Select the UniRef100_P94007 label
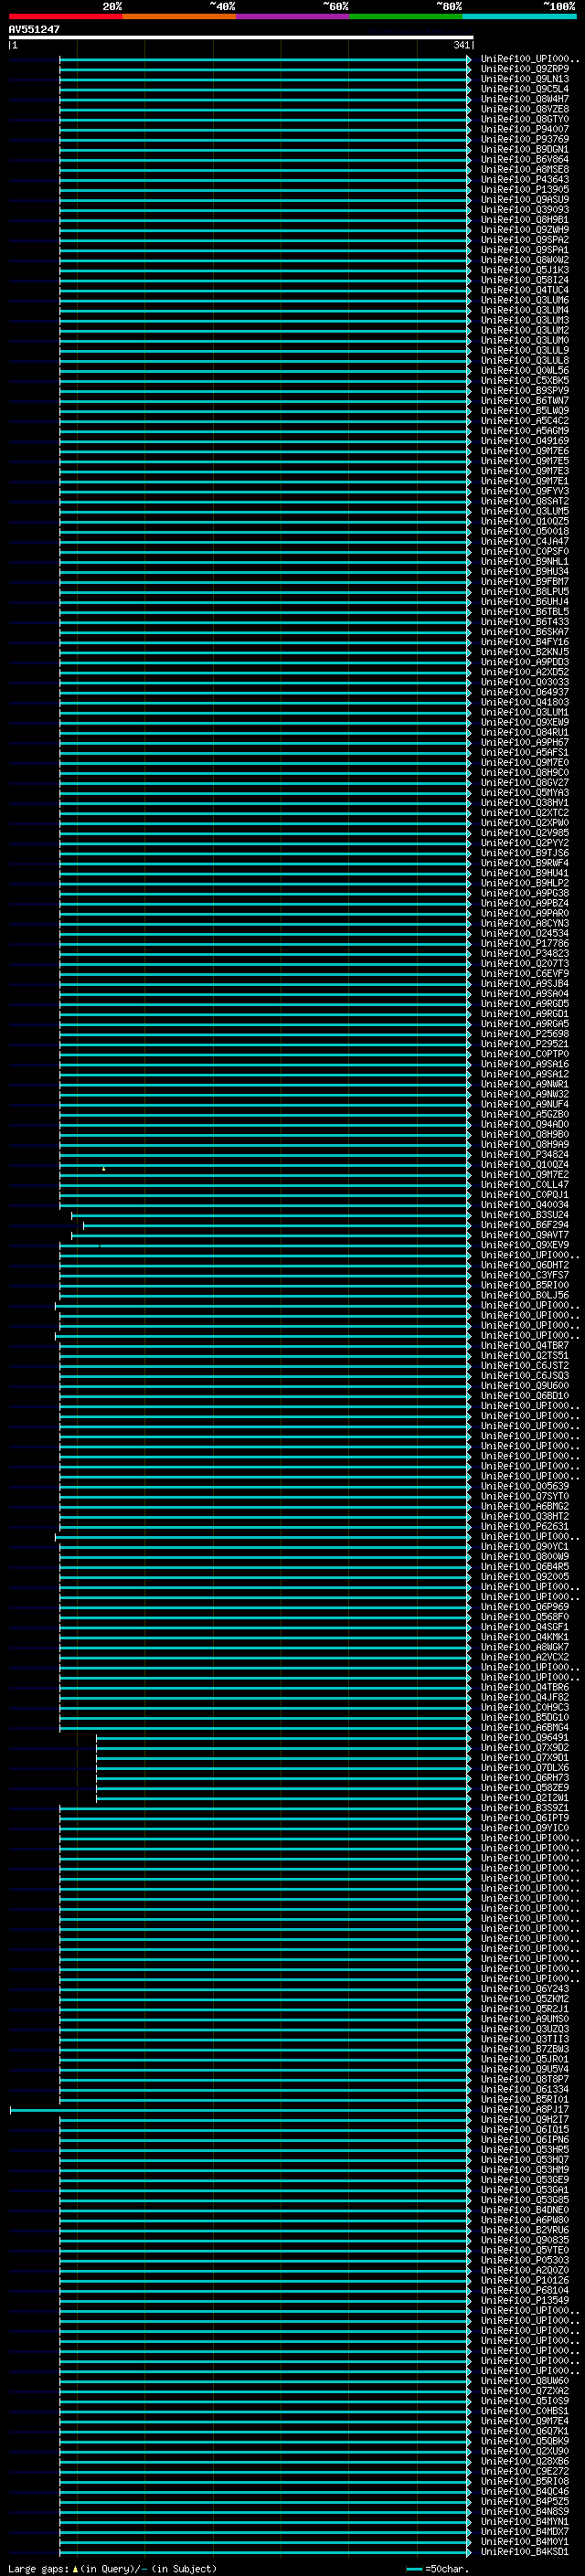Screen dimensions: 585x2576 (x=525, y=129)
